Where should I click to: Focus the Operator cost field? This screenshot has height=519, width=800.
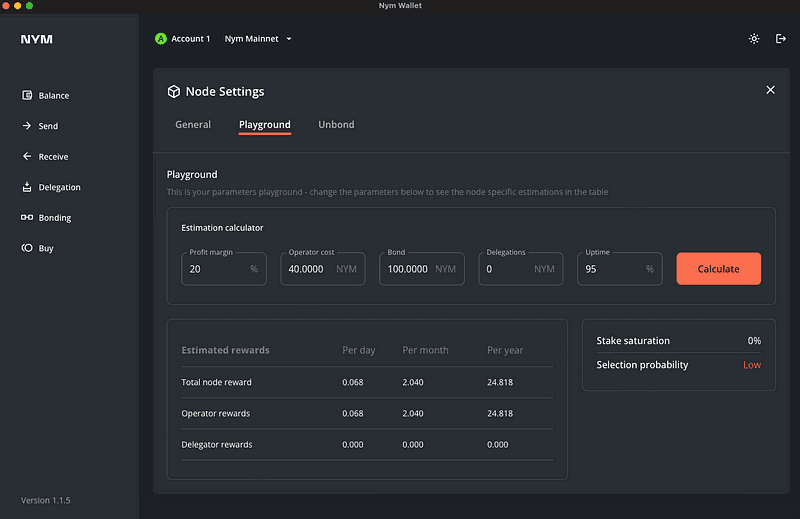(x=310, y=269)
